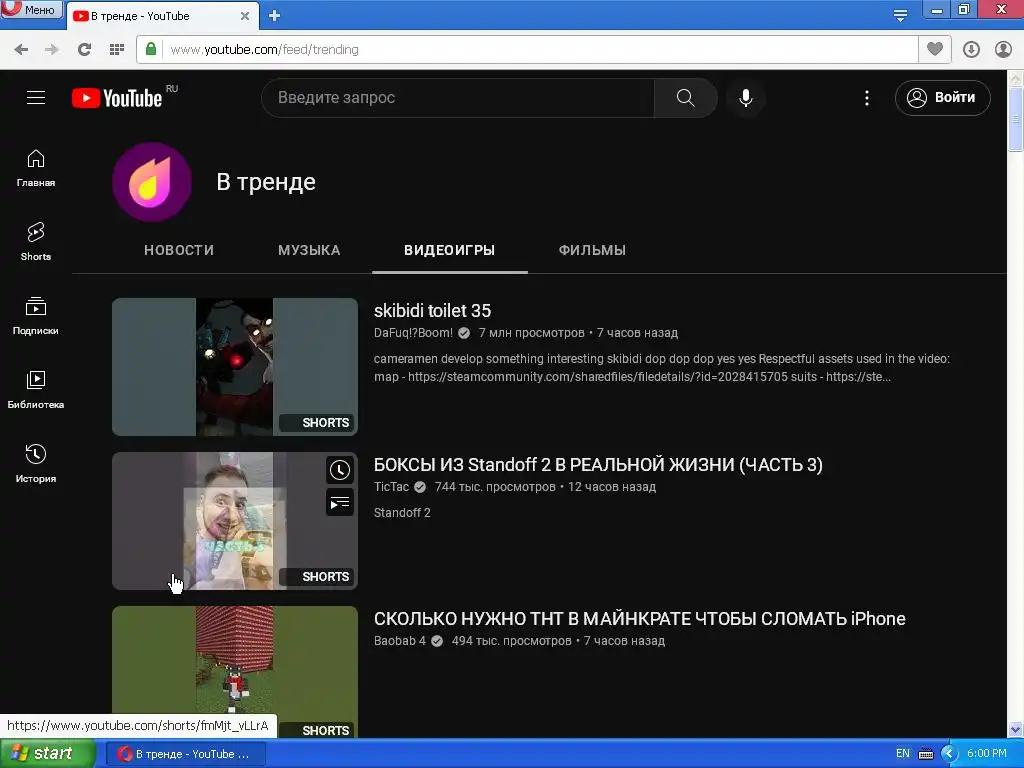1024x768 pixels.
Task: Select the ВИДЕОИГРЫ tab
Action: 449,250
